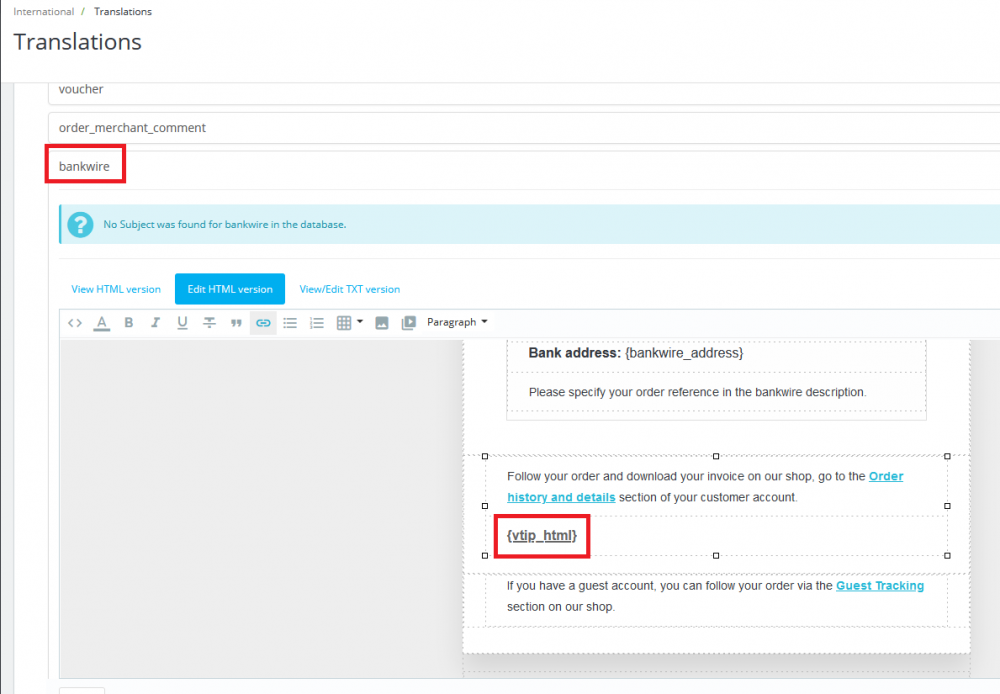Click the {bankwire_address} variable text
Screen dimensions: 1000x694
(x=684, y=353)
